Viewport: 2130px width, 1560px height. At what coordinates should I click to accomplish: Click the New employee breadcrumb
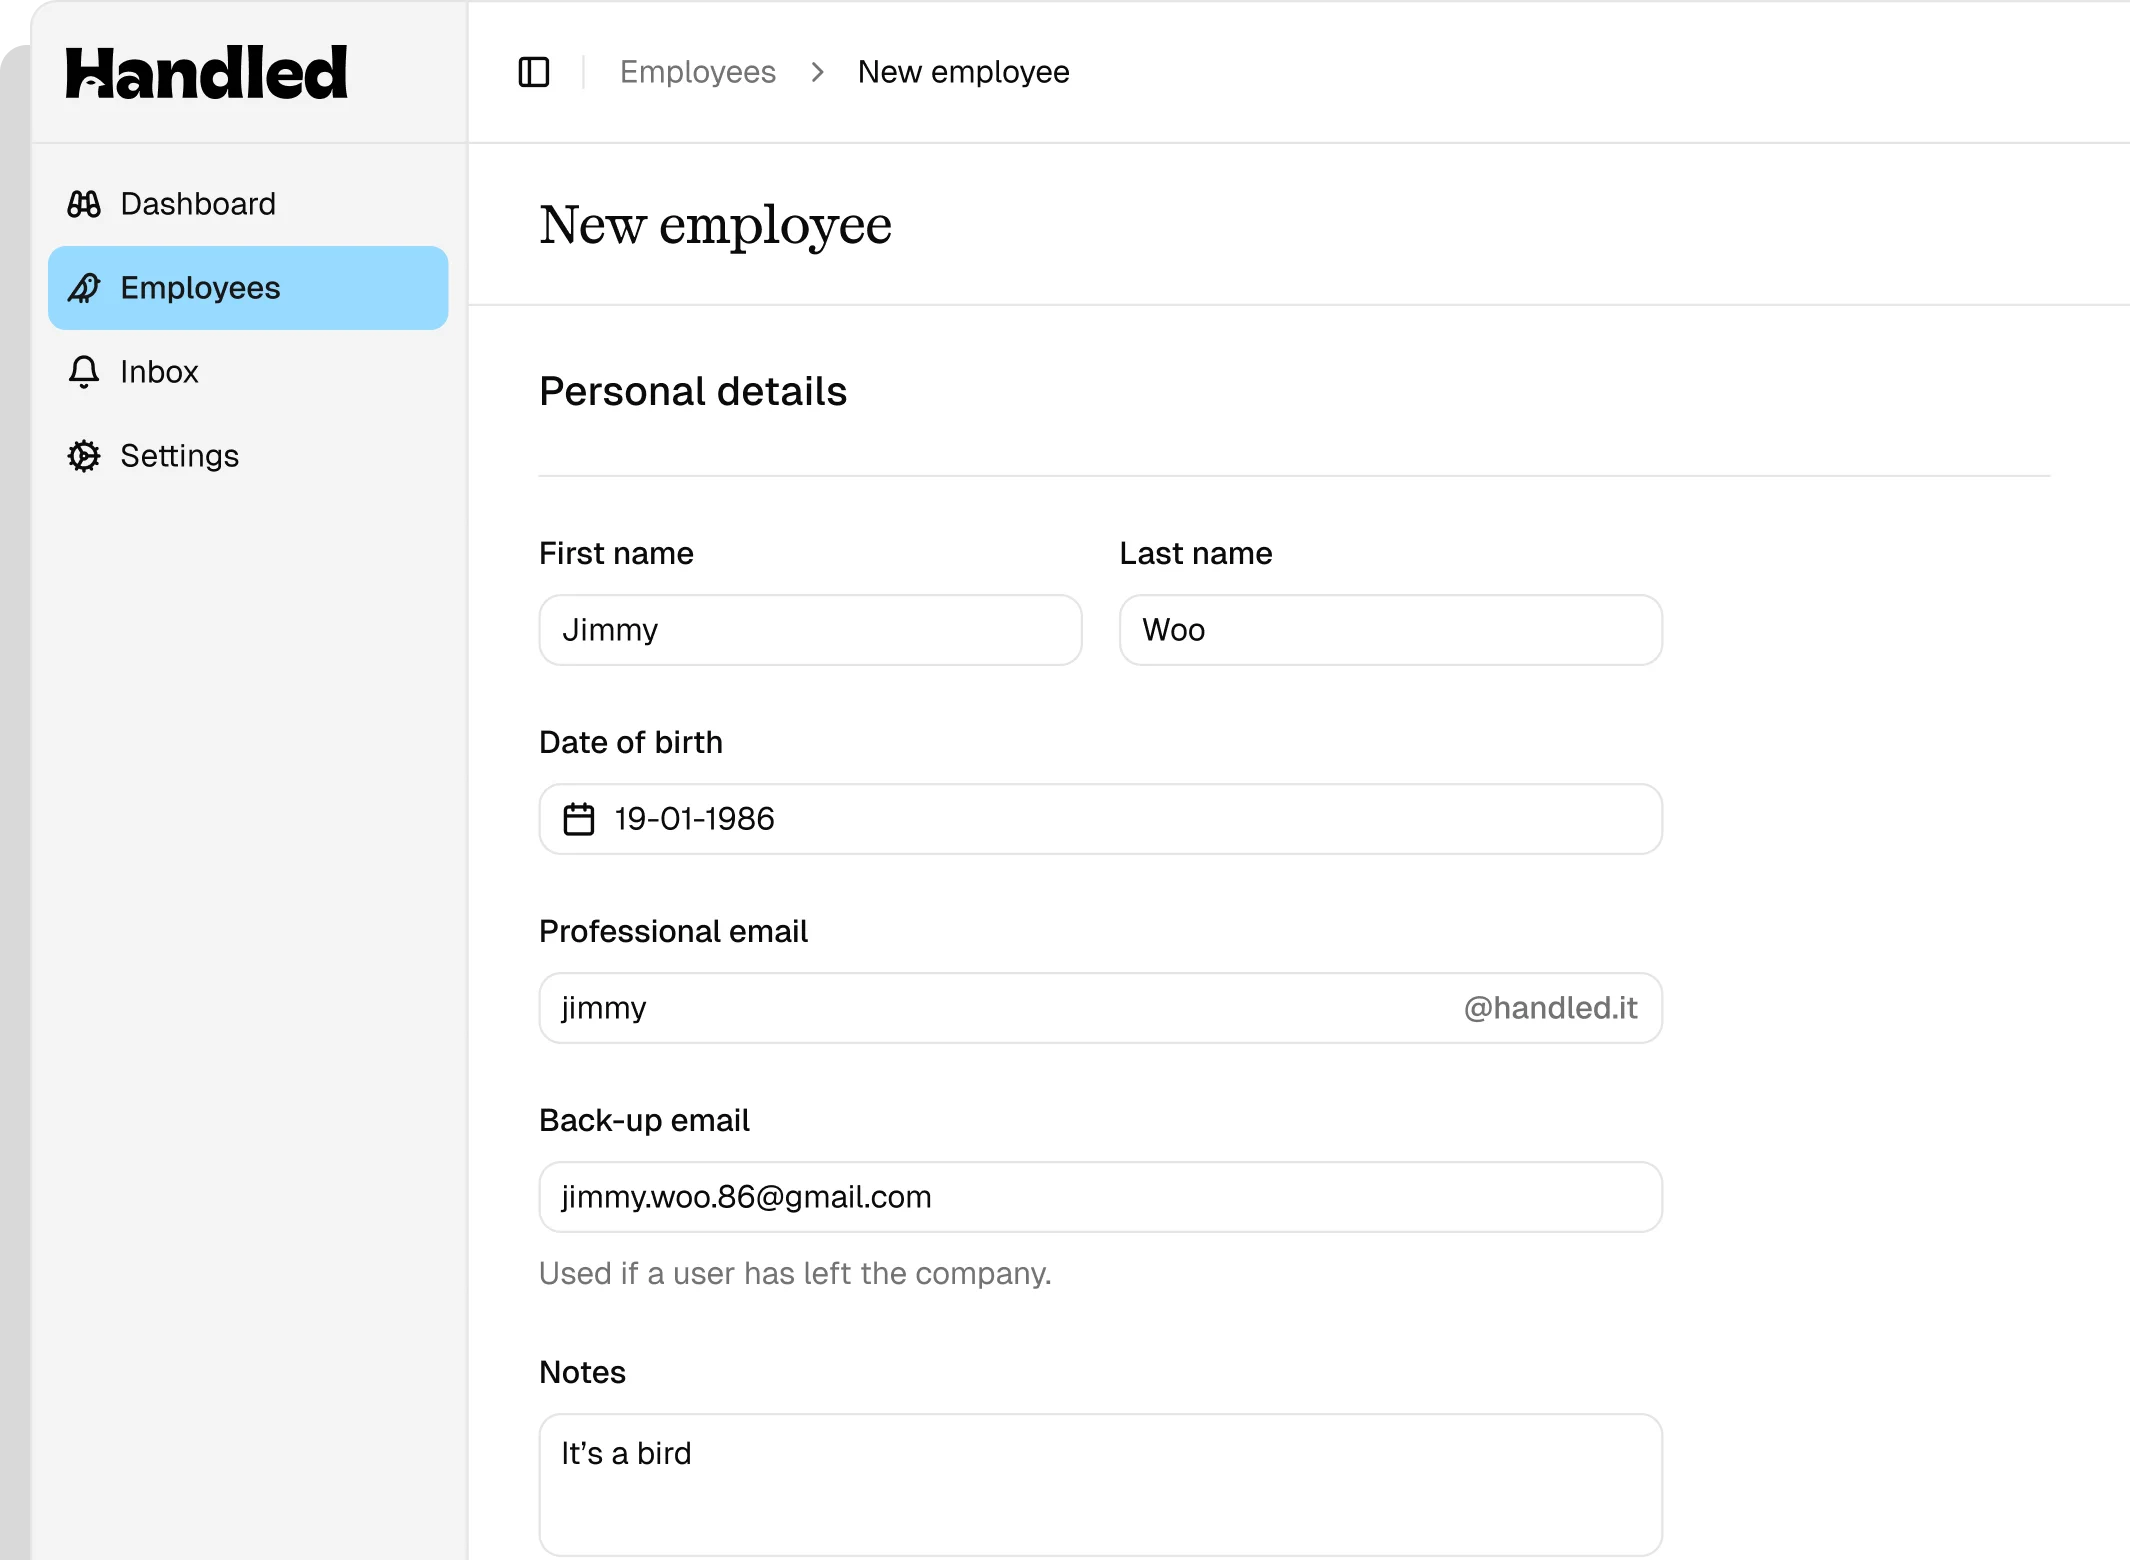pyautogui.click(x=963, y=72)
